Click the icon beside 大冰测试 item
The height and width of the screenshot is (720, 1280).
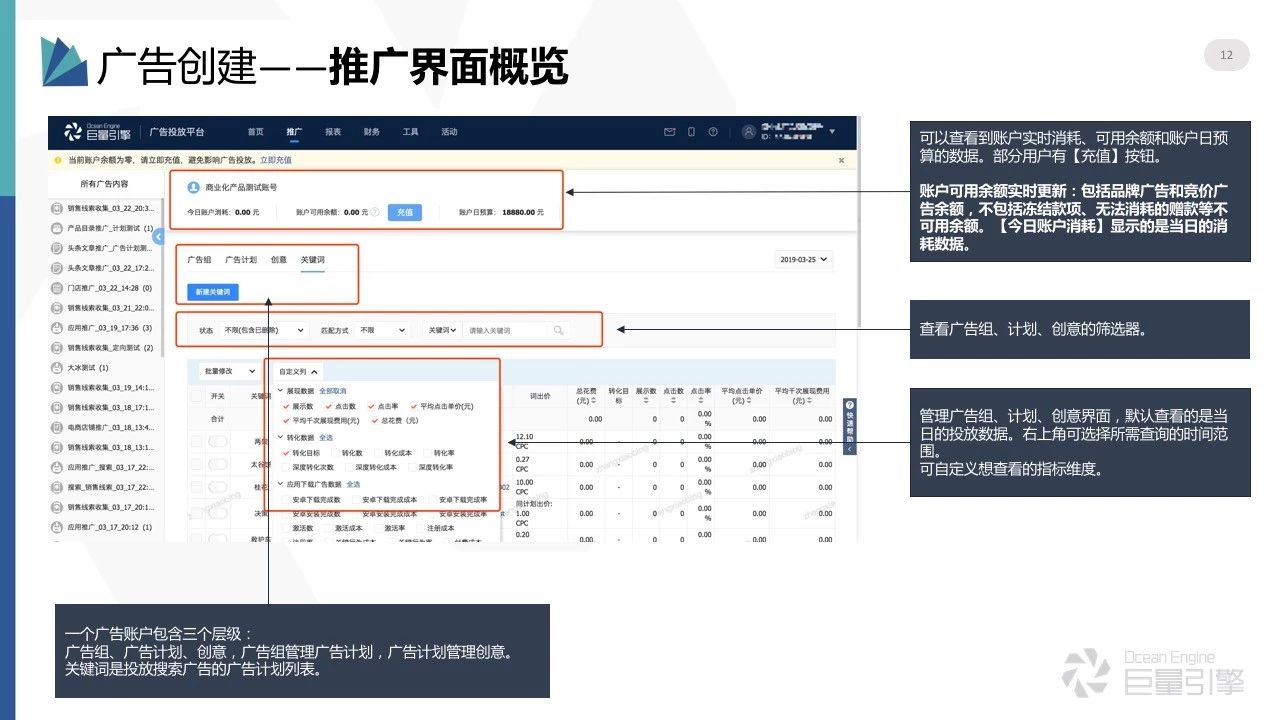57,367
